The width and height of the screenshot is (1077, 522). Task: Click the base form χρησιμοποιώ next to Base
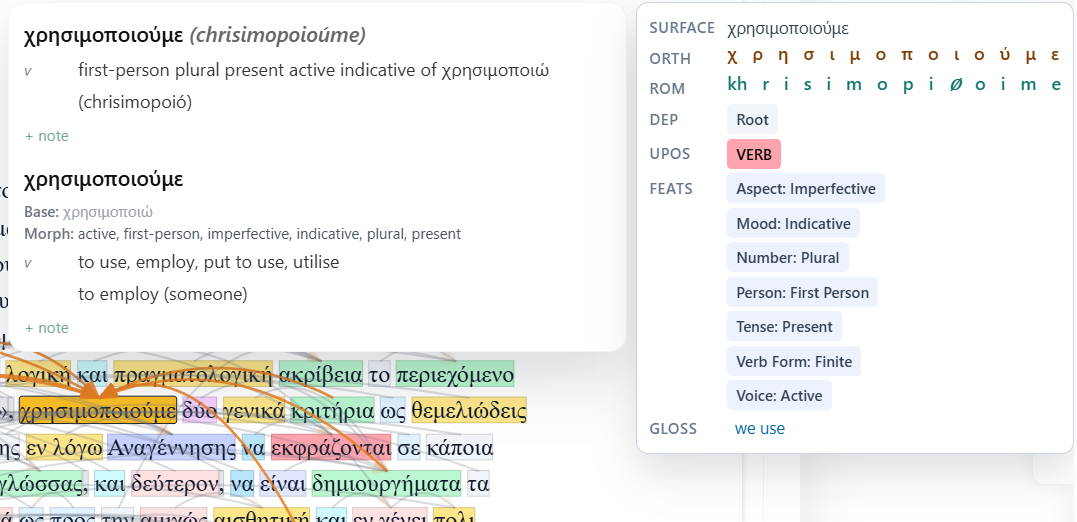pyautogui.click(x=108, y=212)
